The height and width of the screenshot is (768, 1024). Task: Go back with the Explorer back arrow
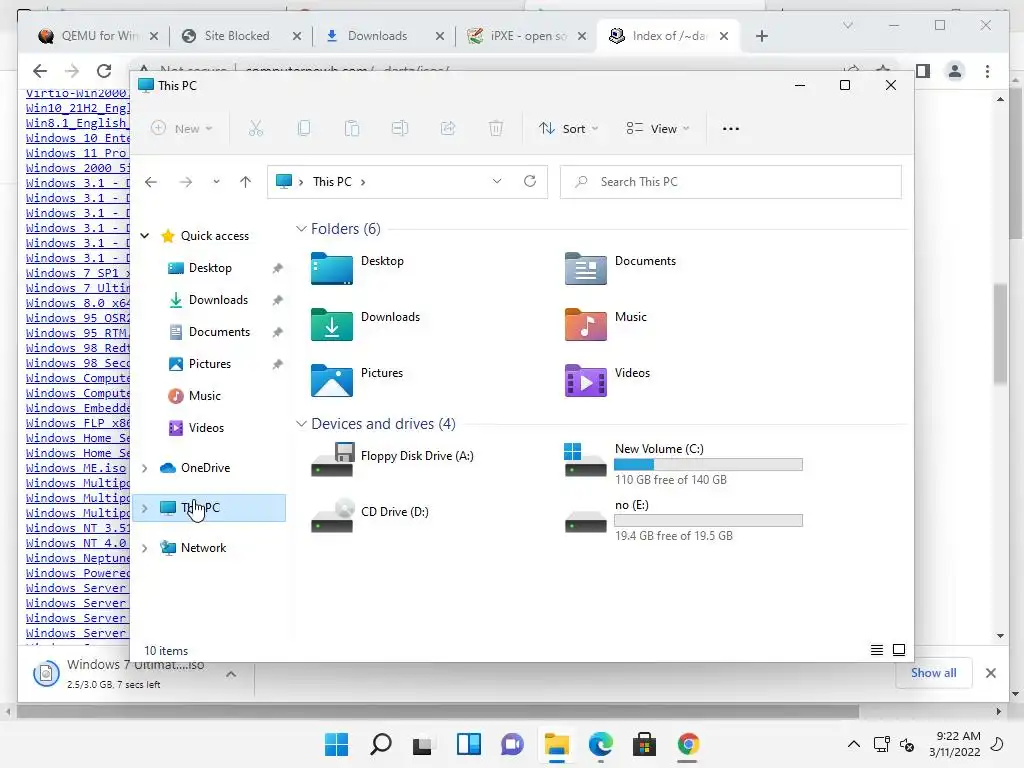tap(151, 182)
